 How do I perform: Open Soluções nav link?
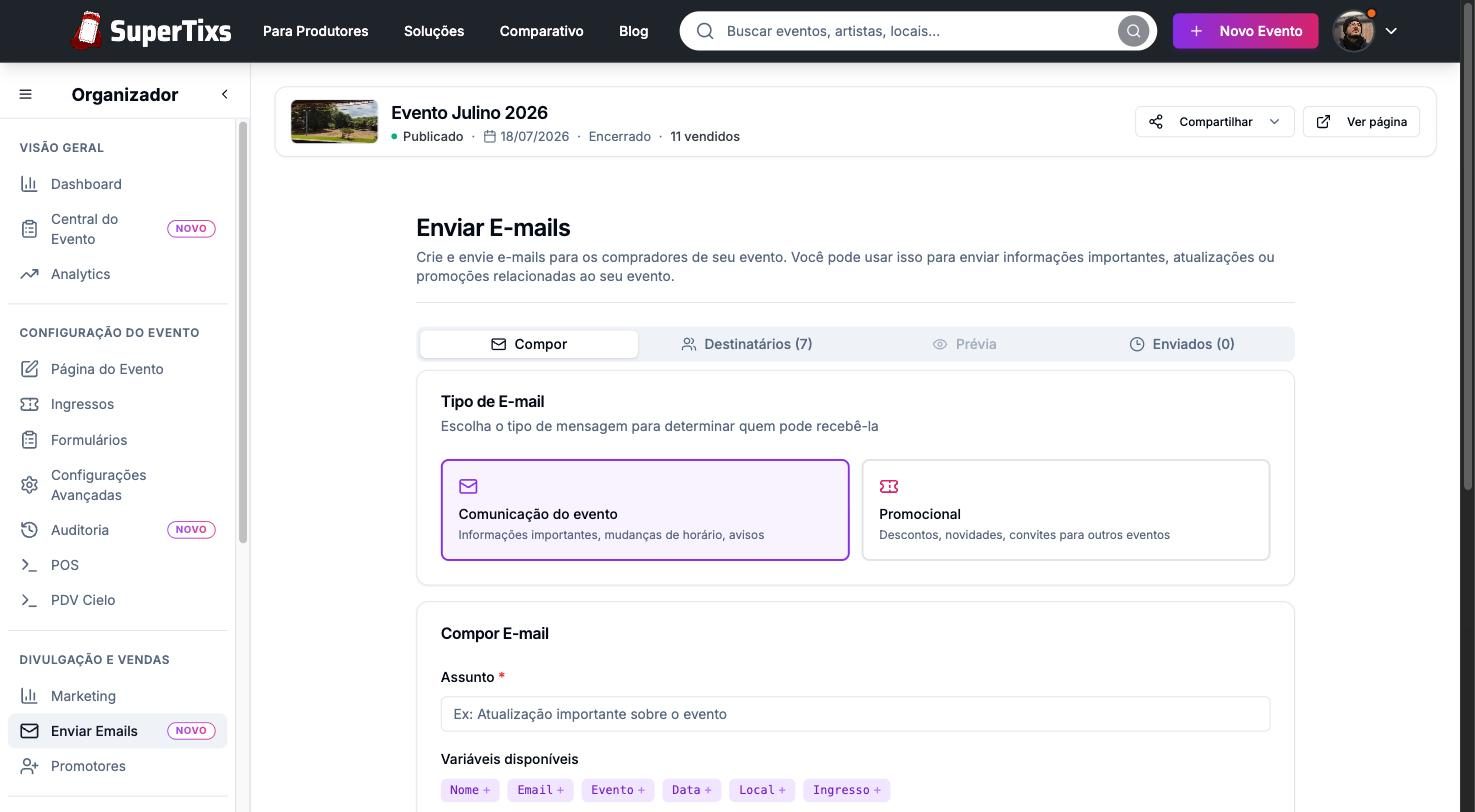[x=434, y=31]
